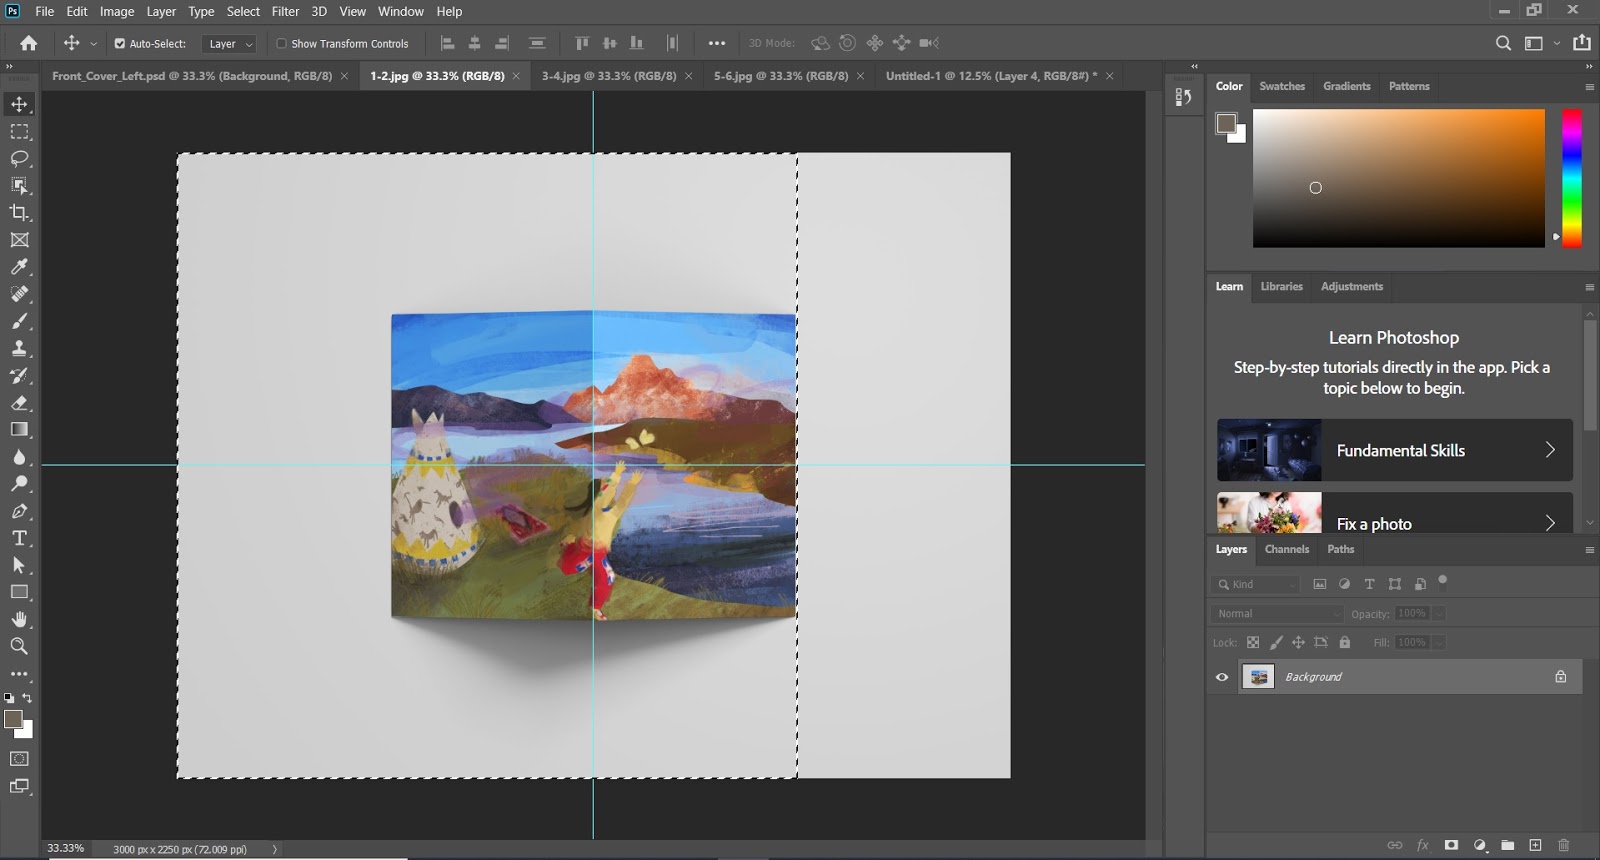The width and height of the screenshot is (1600, 860).
Task: Select the Frame tool
Action: tap(19, 240)
